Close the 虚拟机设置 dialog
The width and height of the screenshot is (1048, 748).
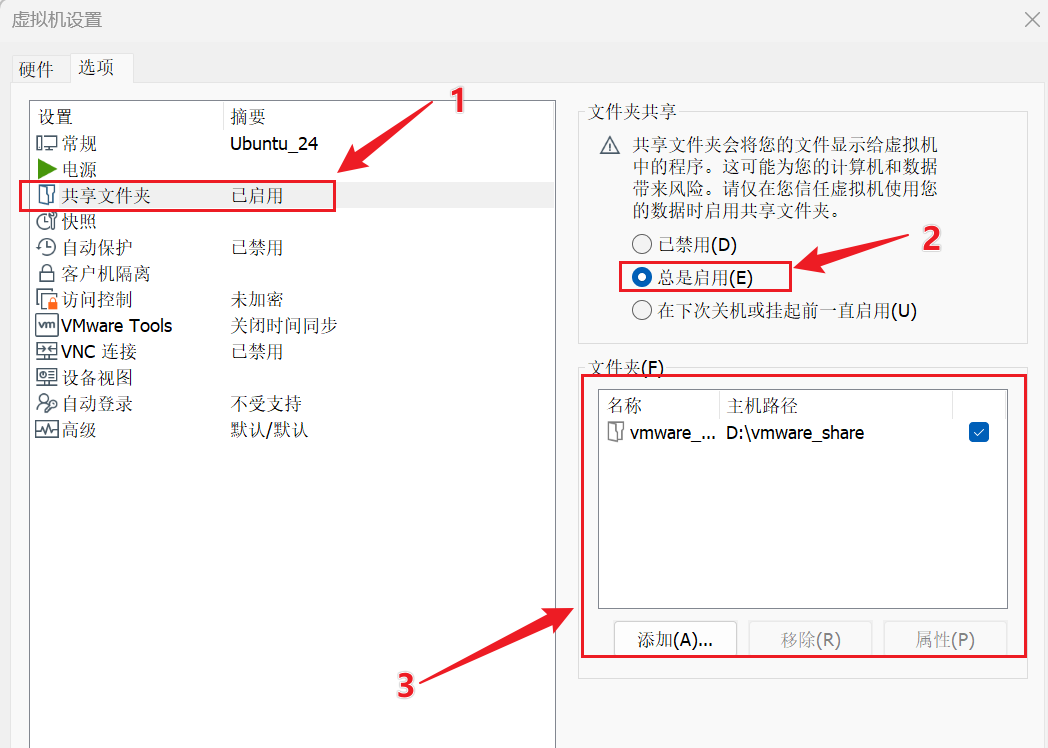point(1033,20)
